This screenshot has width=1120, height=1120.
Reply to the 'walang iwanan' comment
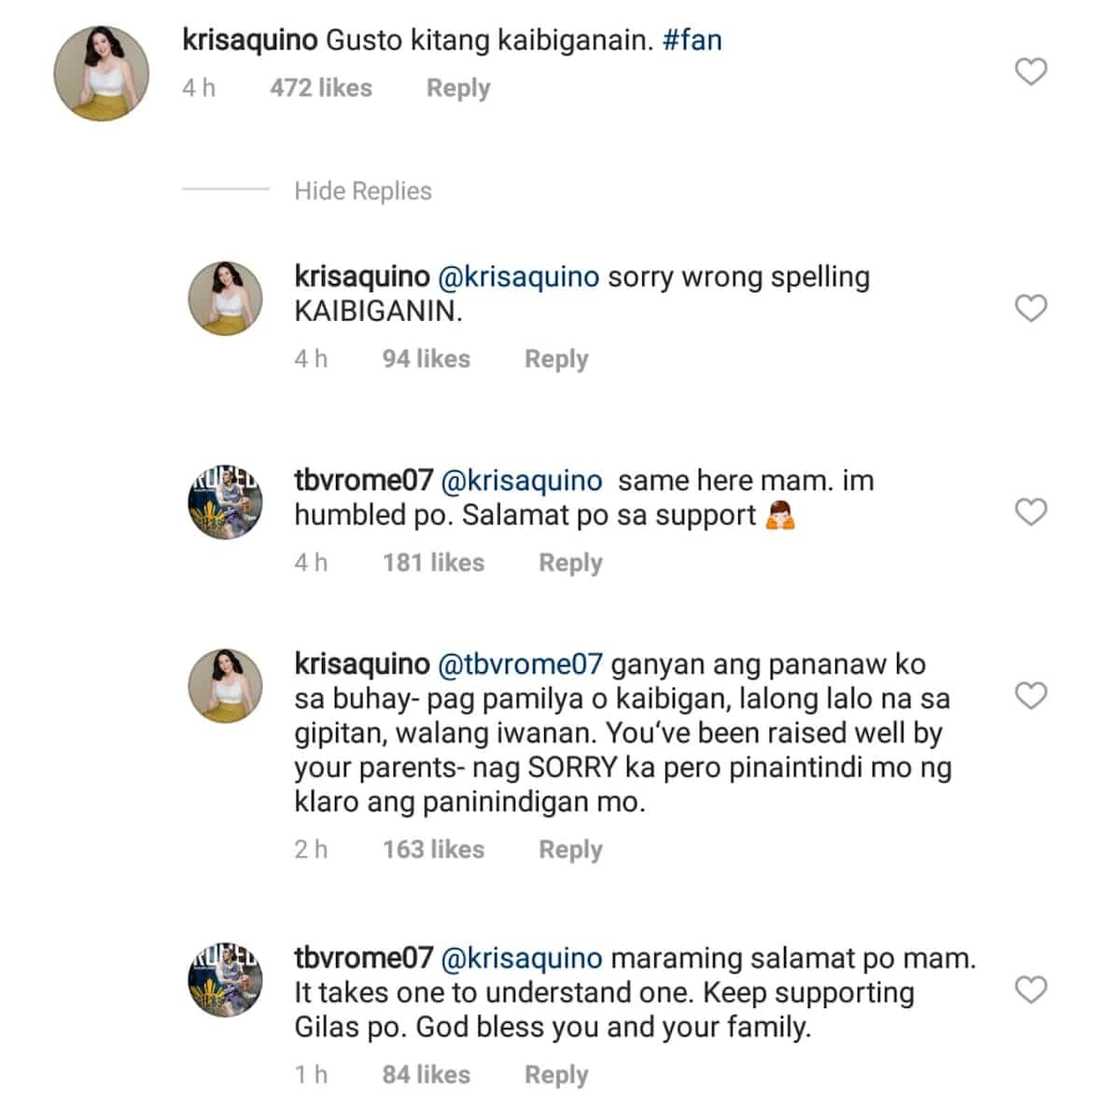coord(570,850)
